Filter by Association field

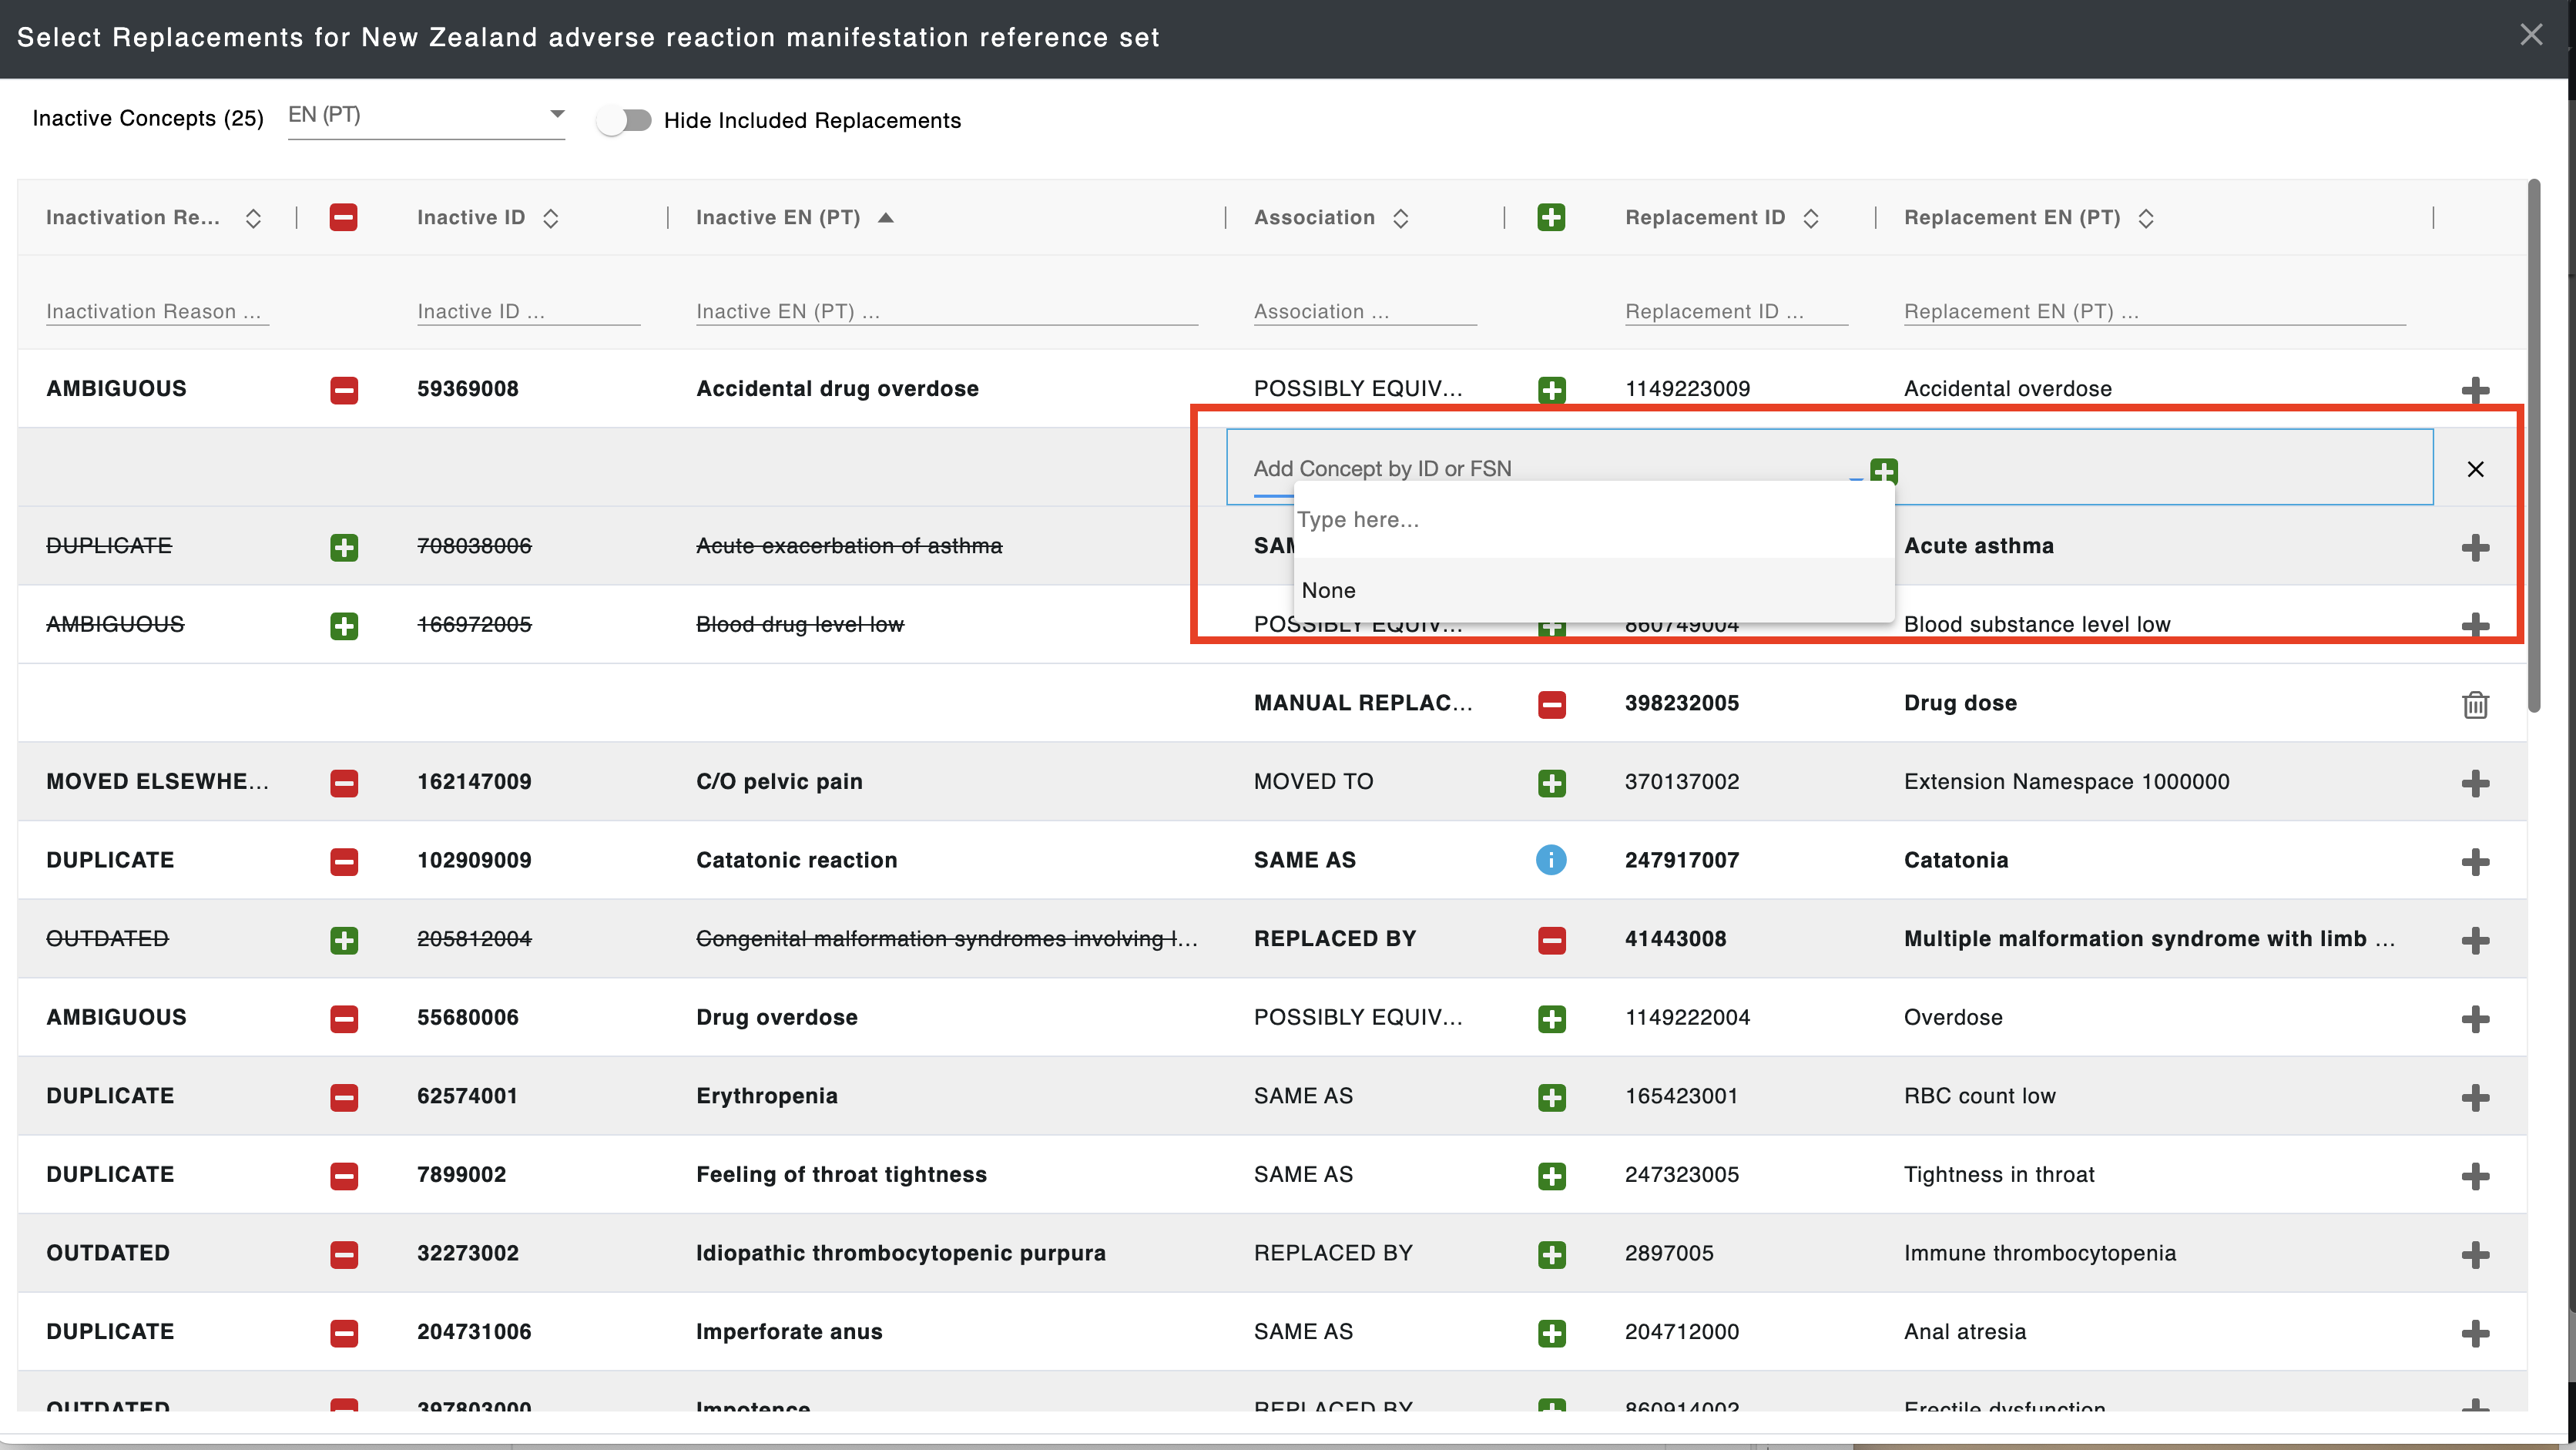(x=1365, y=311)
